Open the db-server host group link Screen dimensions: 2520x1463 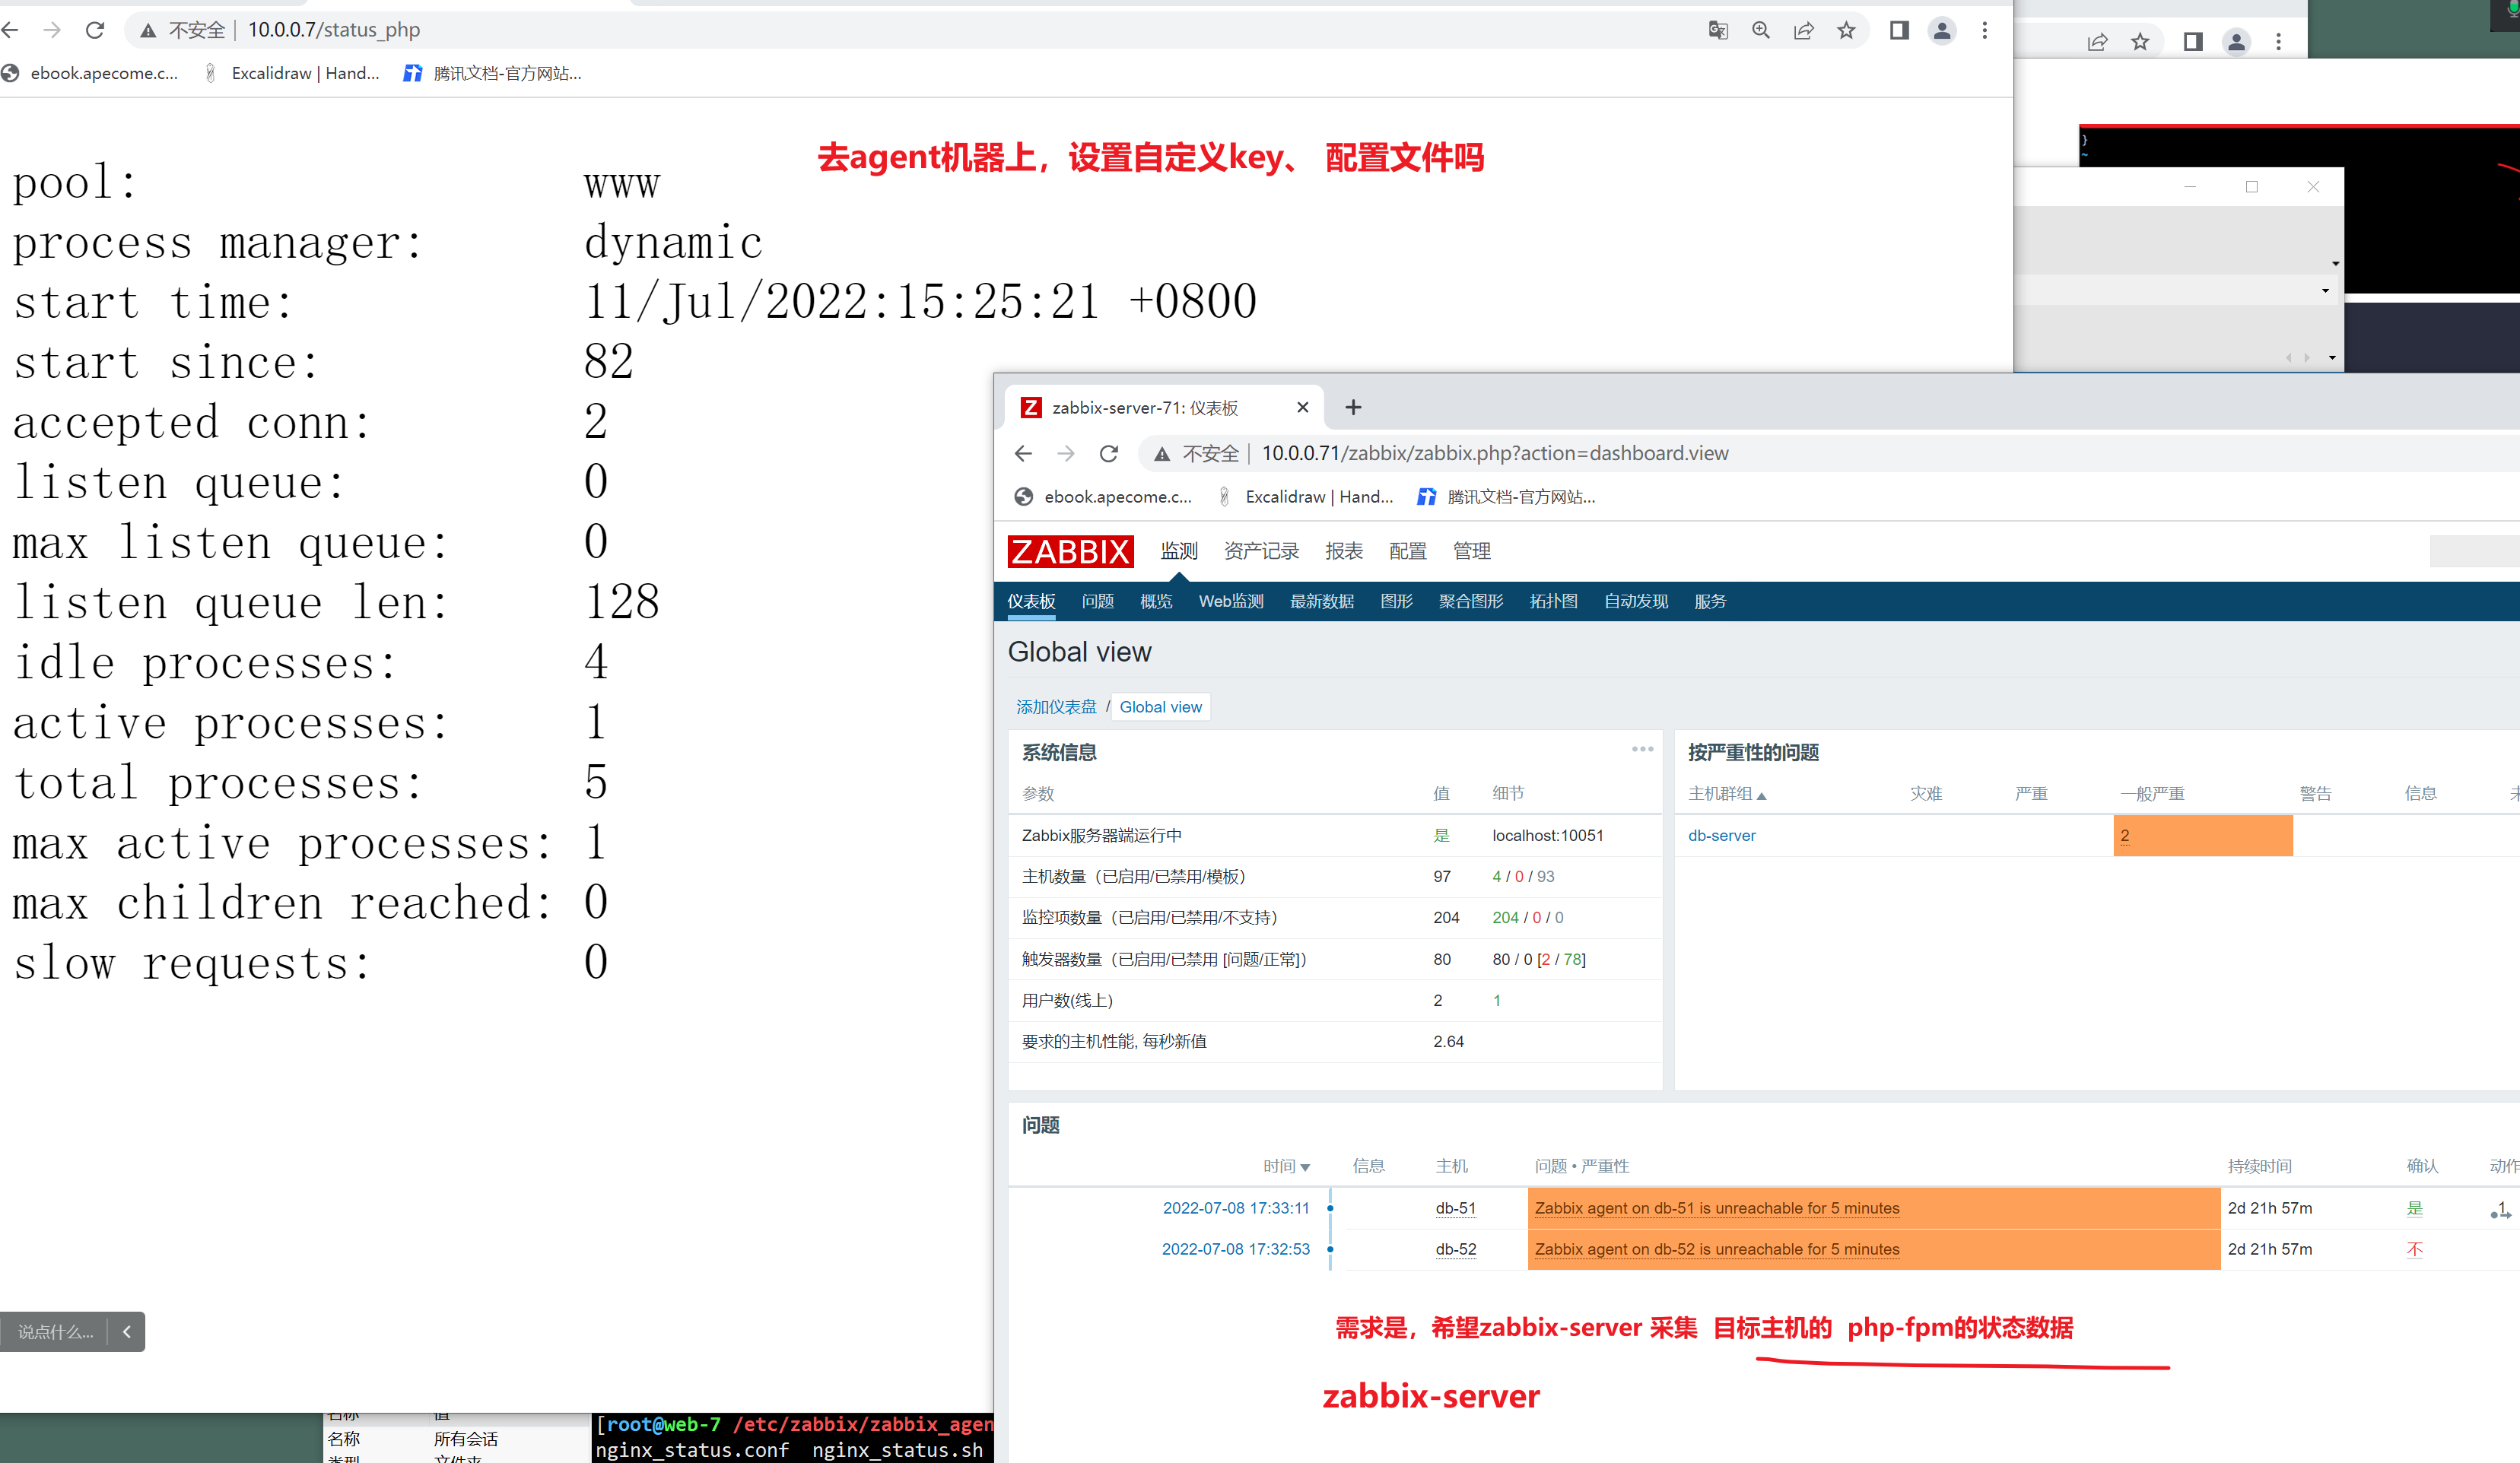click(1721, 835)
